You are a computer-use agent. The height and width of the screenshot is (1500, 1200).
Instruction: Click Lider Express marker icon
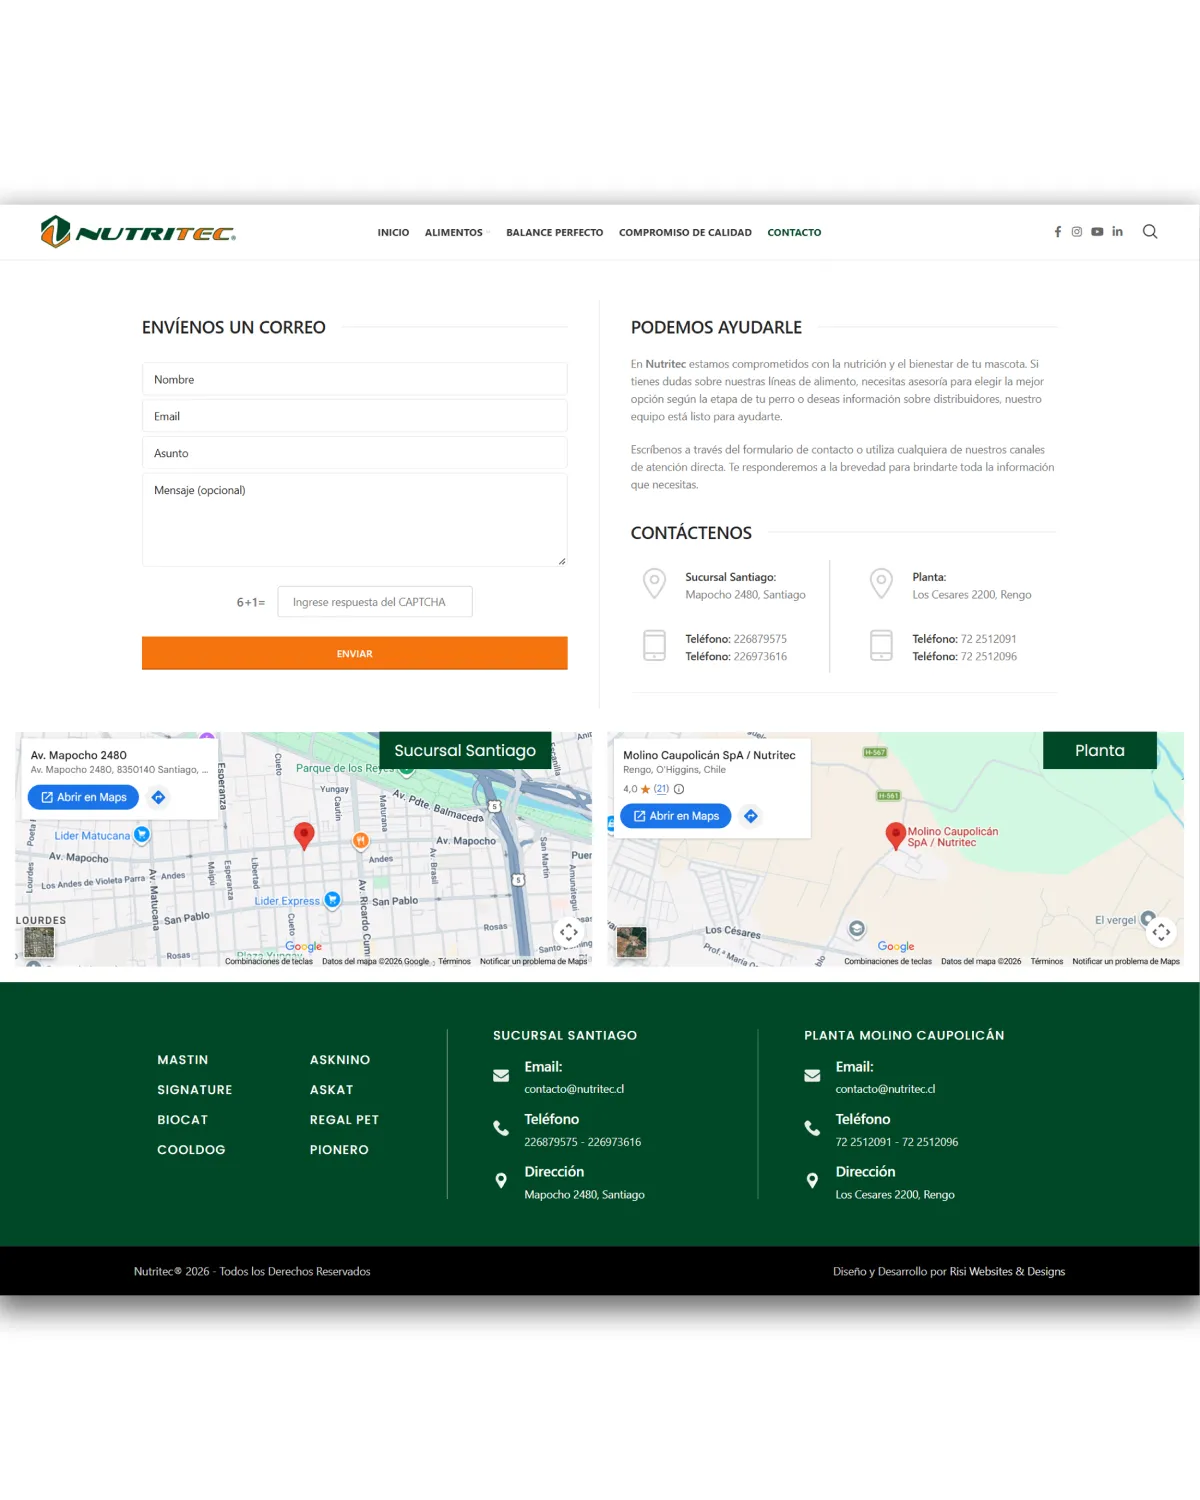coord(333,899)
